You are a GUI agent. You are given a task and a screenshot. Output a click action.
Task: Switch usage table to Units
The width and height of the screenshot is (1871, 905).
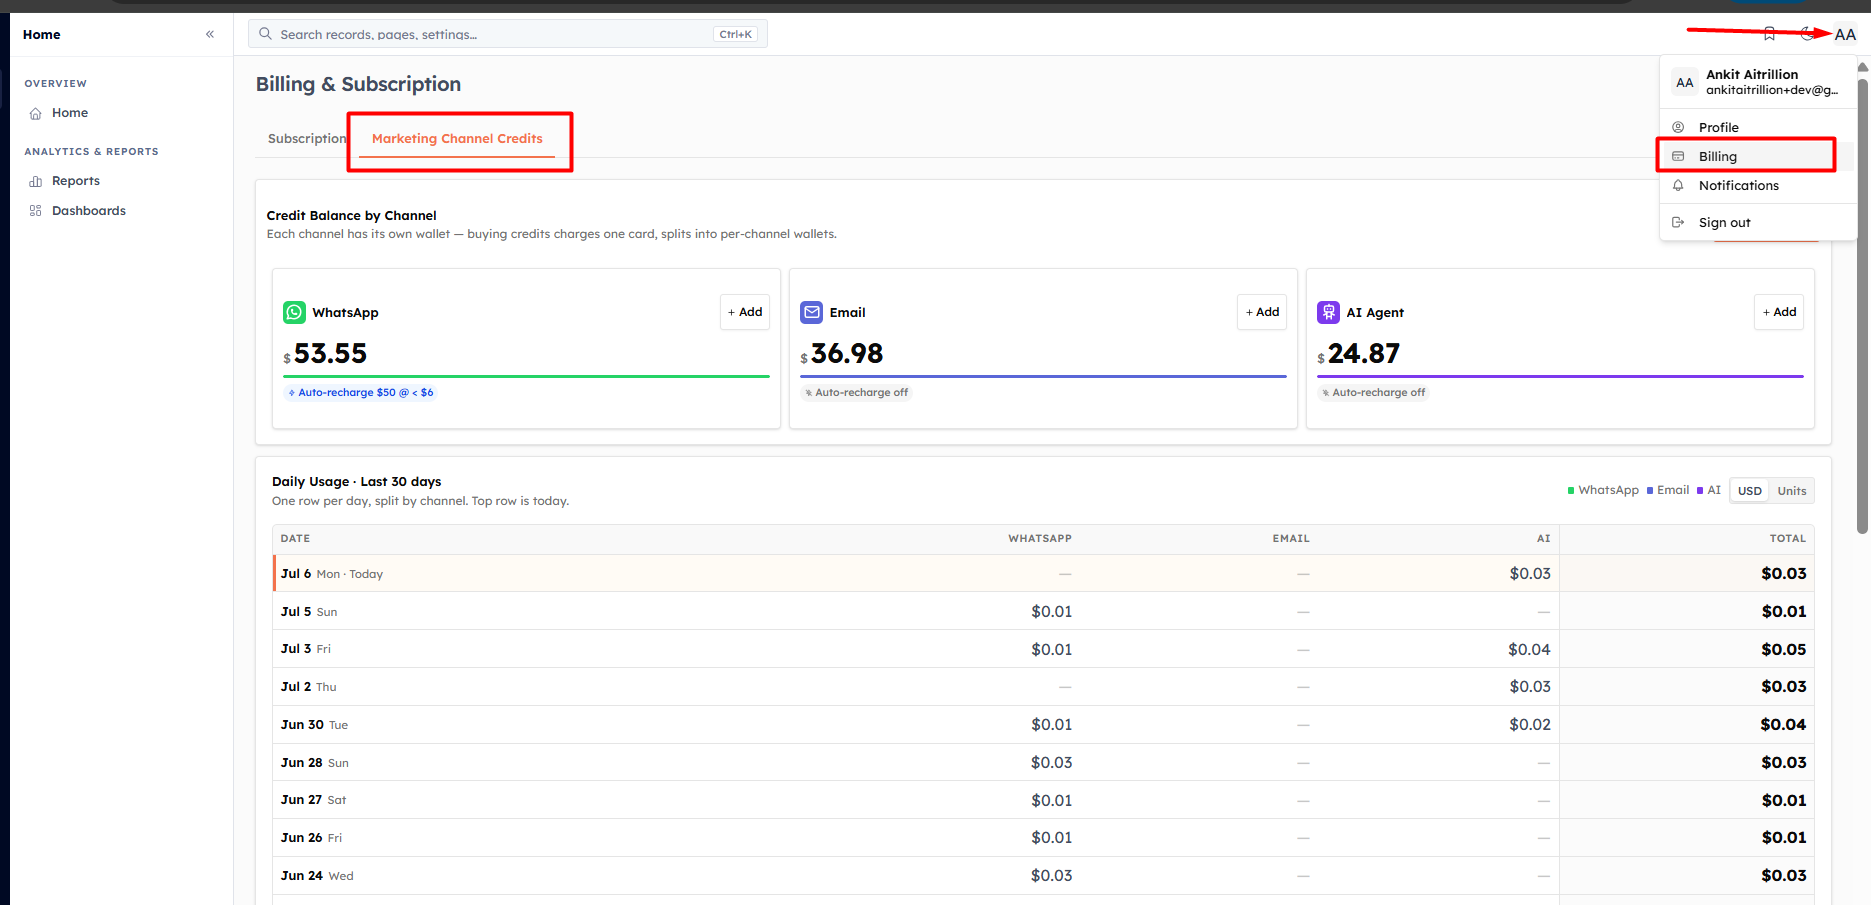pos(1792,491)
